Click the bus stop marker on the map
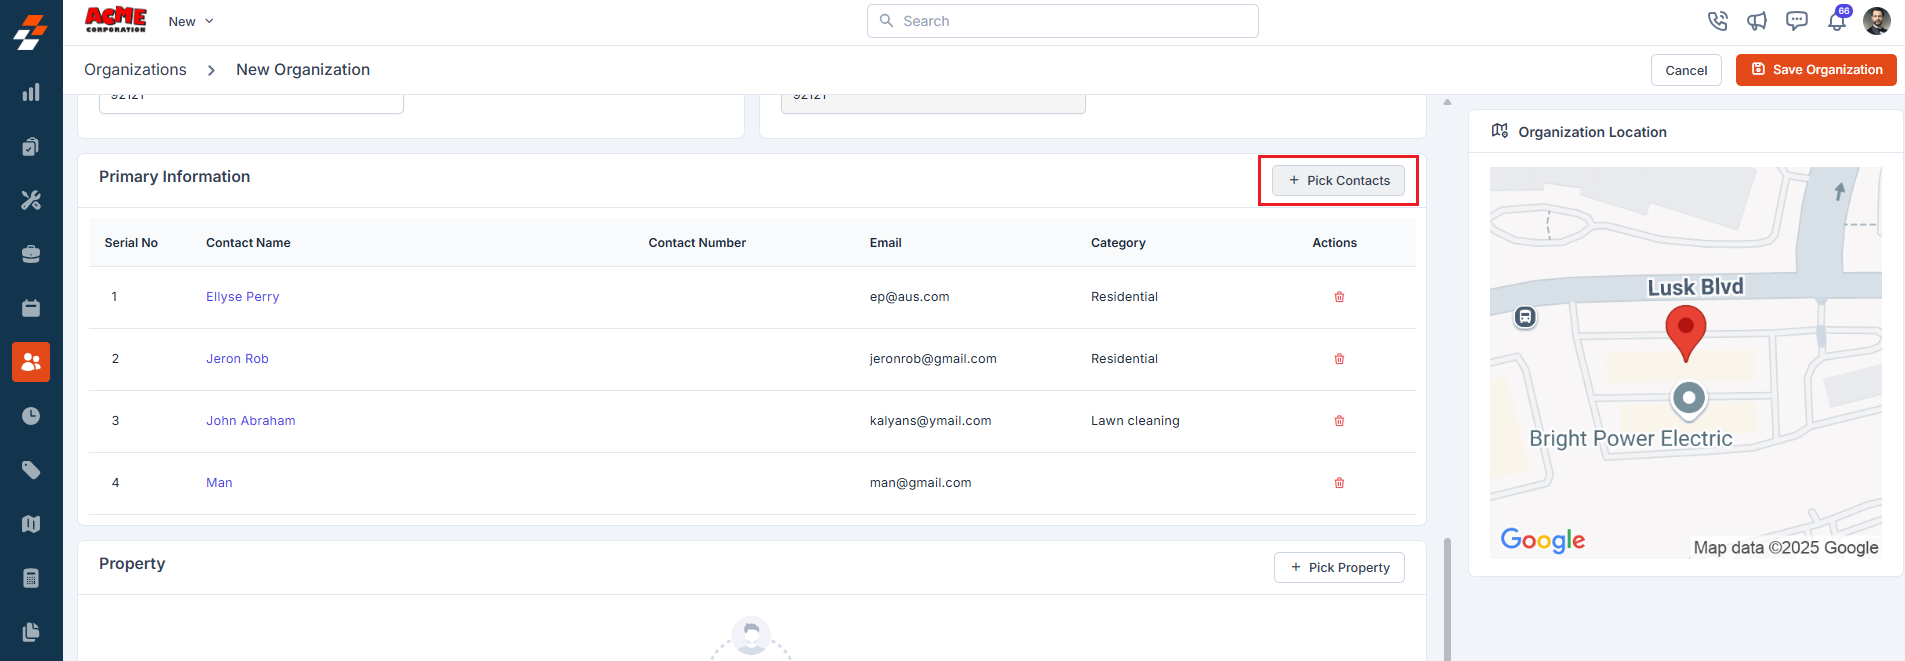The image size is (1905, 661). coord(1525,317)
